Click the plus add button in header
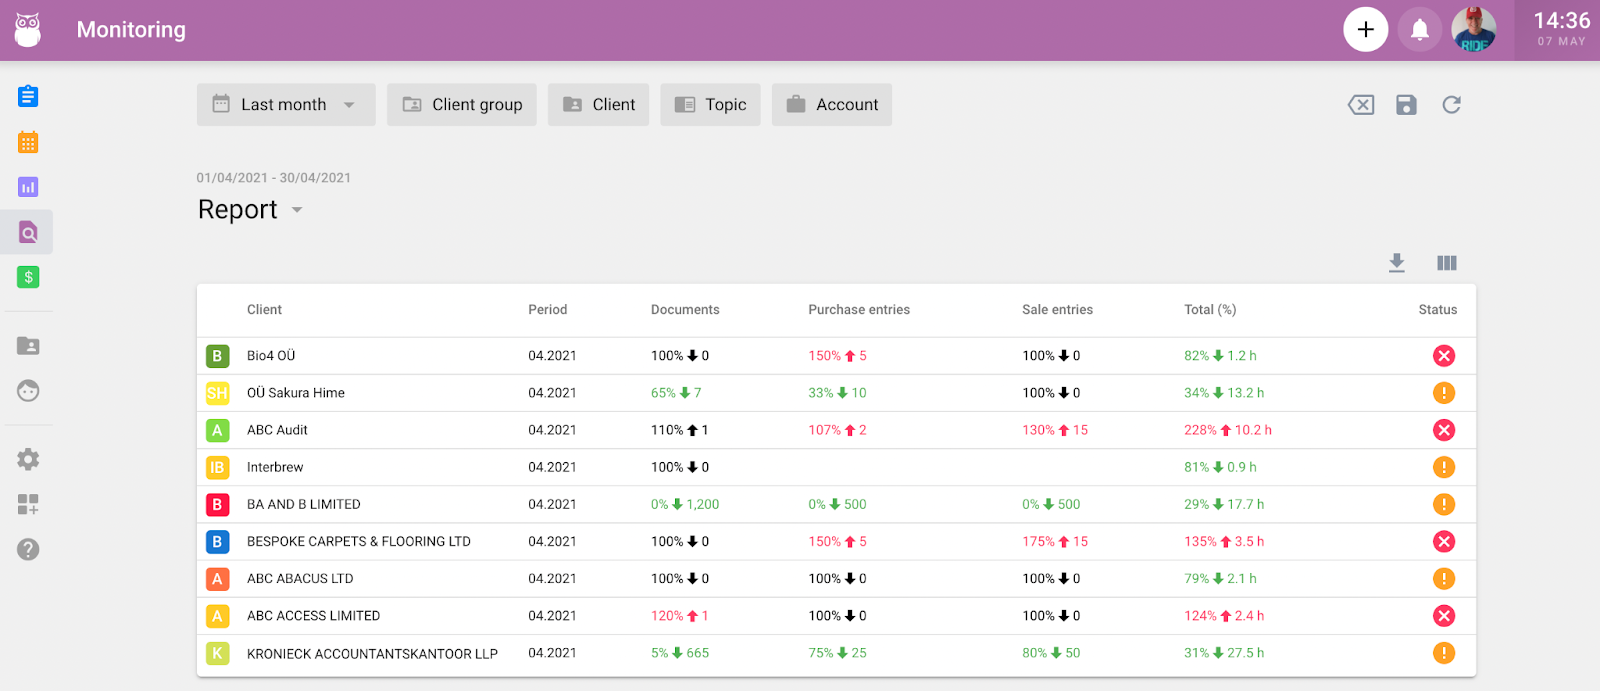 point(1366,30)
